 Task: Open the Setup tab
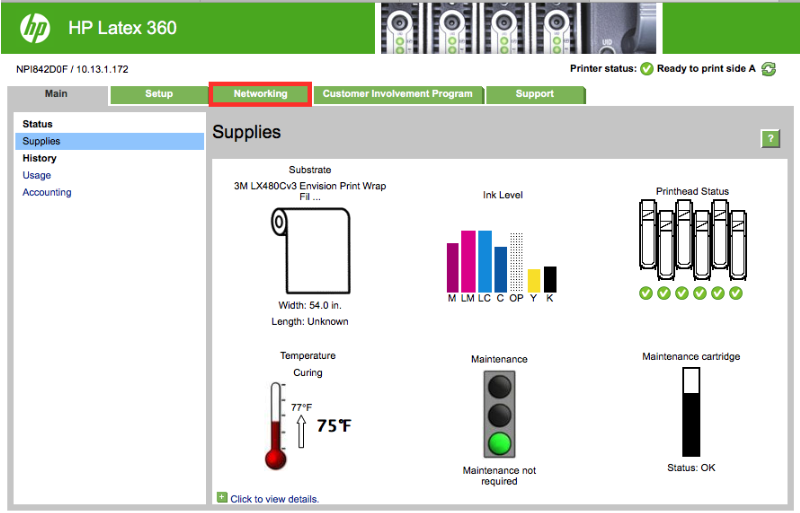(158, 94)
